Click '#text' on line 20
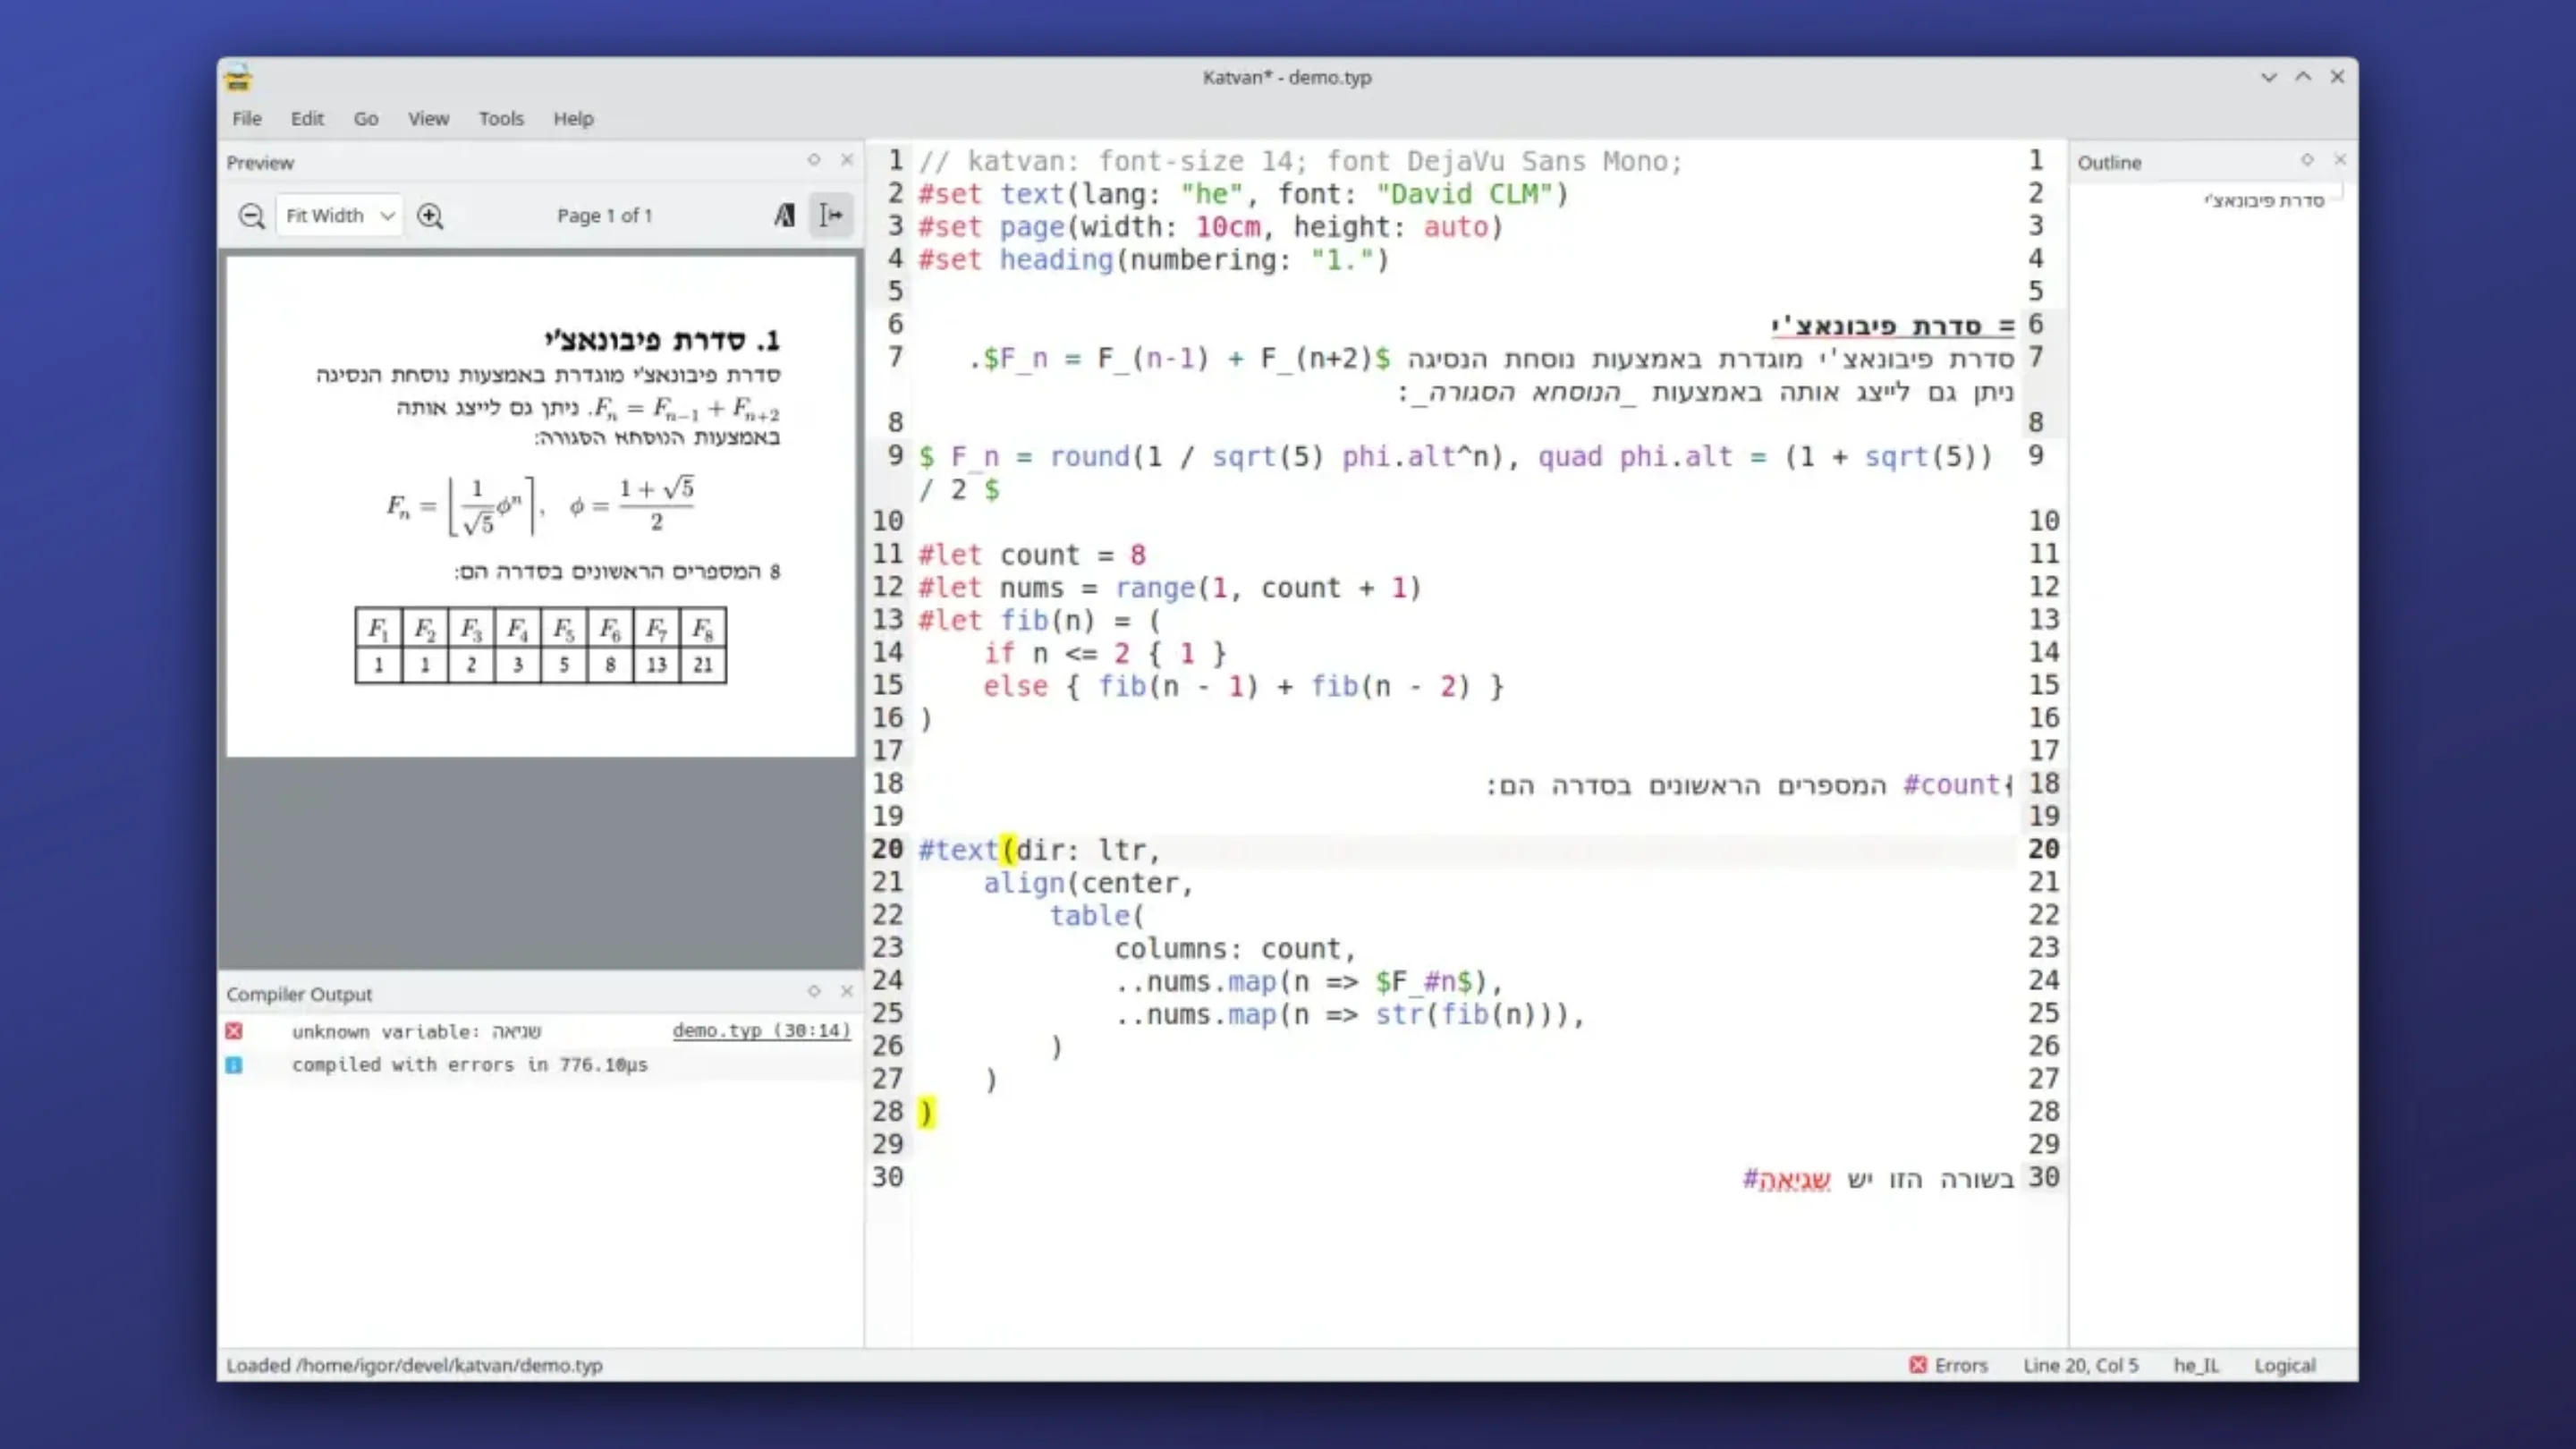The height and width of the screenshot is (1449, 2576). tap(958, 850)
